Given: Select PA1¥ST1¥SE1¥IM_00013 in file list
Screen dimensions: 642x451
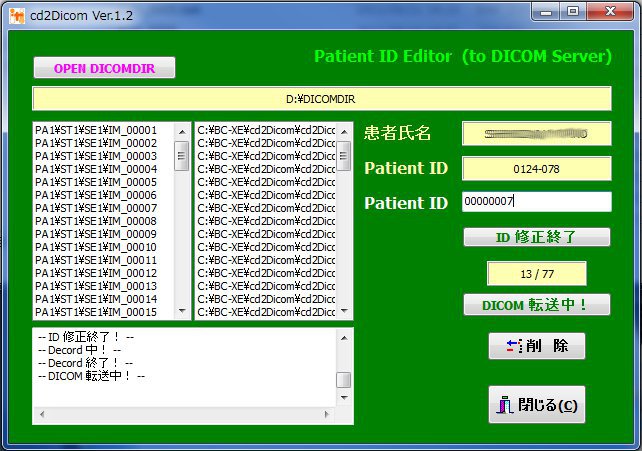Looking at the screenshot, I should [96, 286].
